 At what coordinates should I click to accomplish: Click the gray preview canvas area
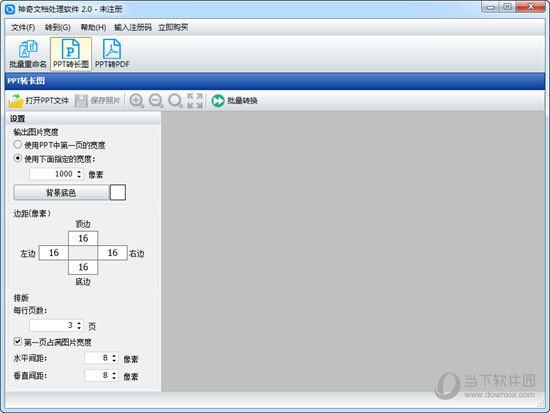(353, 251)
